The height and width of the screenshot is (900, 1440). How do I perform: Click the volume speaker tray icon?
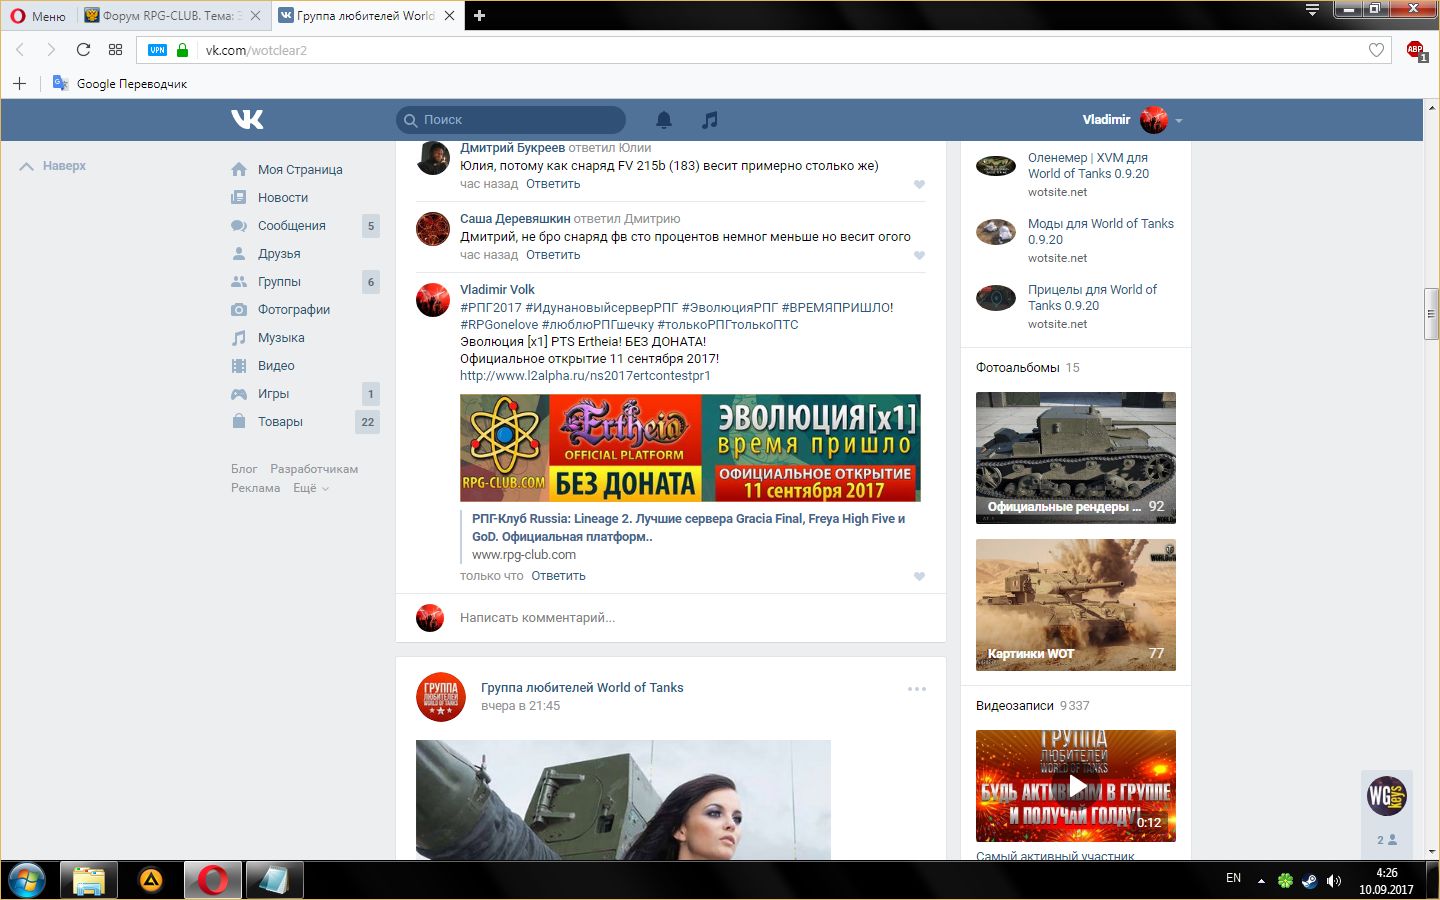(x=1333, y=881)
